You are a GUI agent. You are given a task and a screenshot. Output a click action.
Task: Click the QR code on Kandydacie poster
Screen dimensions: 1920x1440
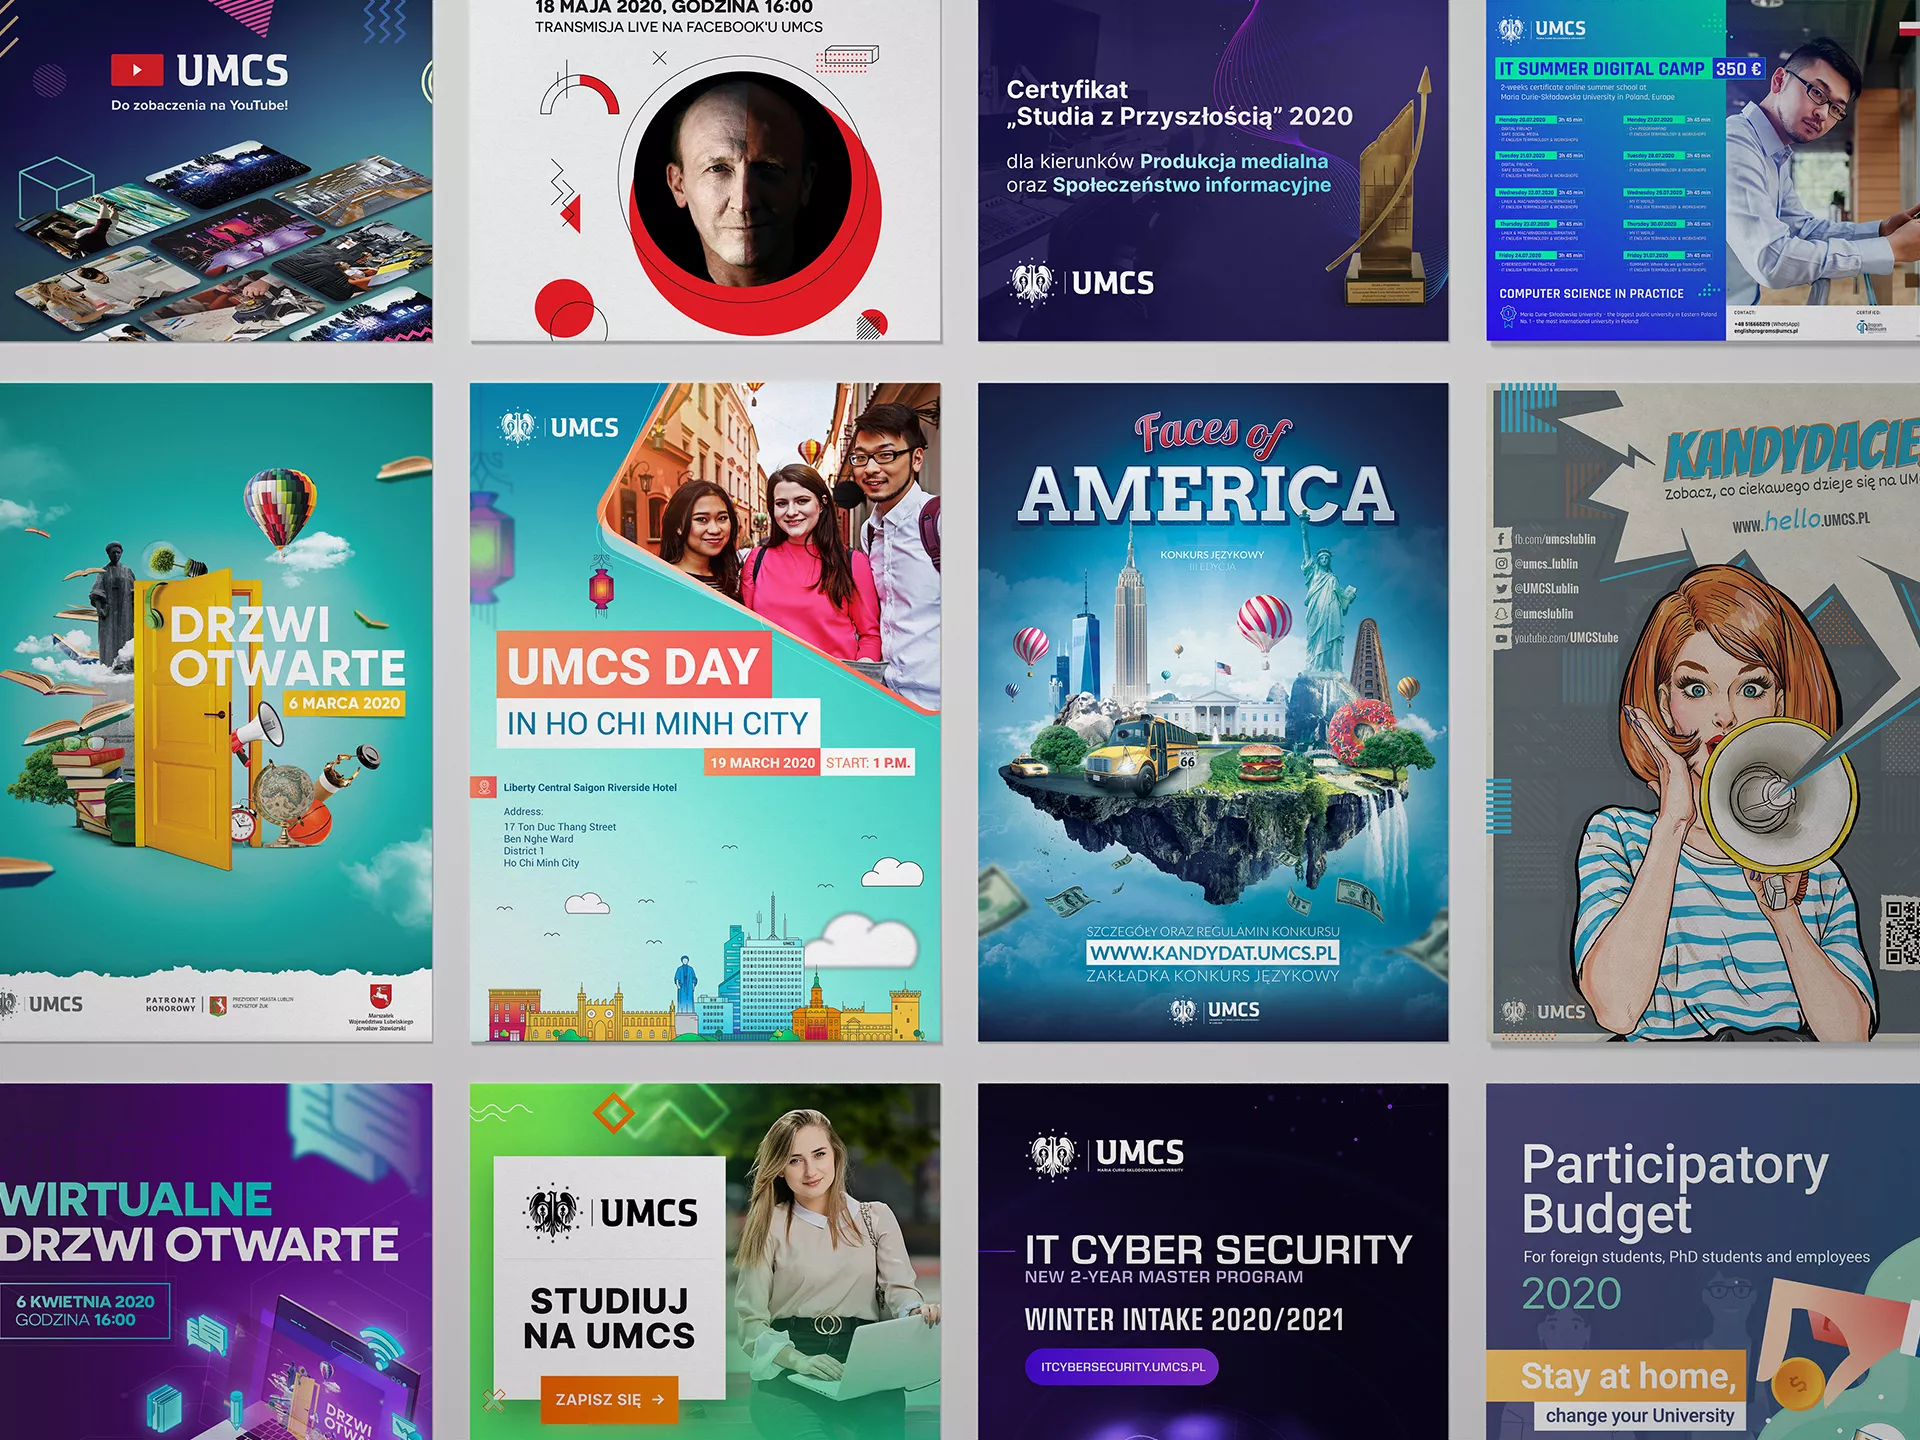(1901, 932)
